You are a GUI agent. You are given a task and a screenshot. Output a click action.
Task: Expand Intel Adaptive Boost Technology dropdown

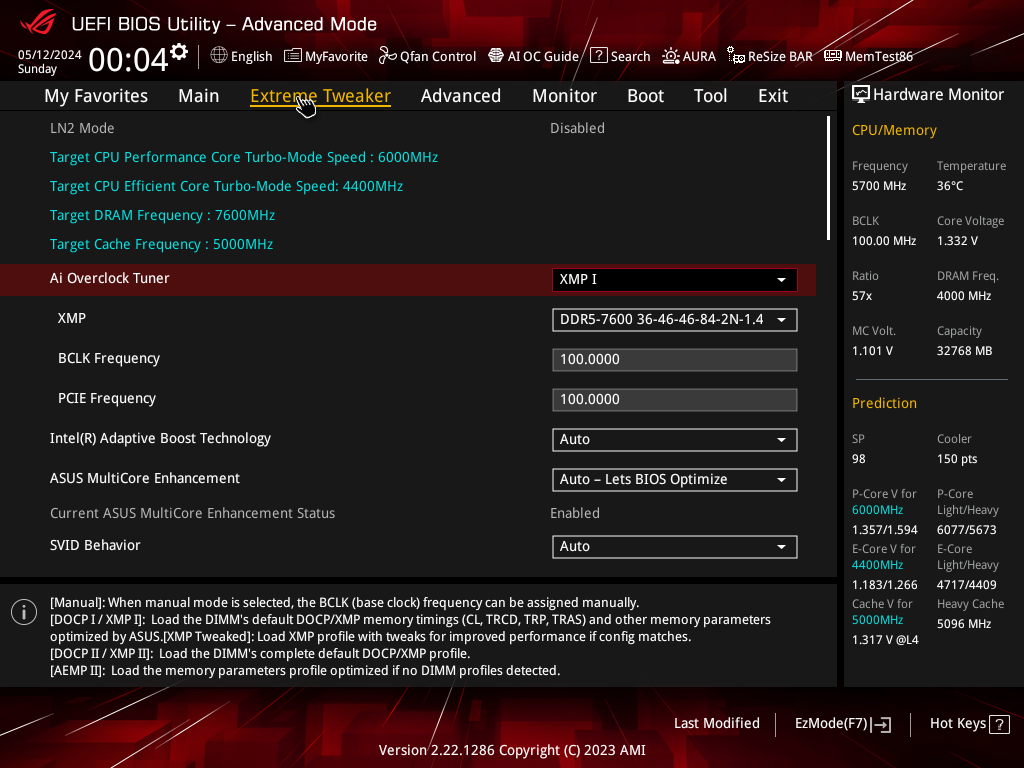[675, 440]
